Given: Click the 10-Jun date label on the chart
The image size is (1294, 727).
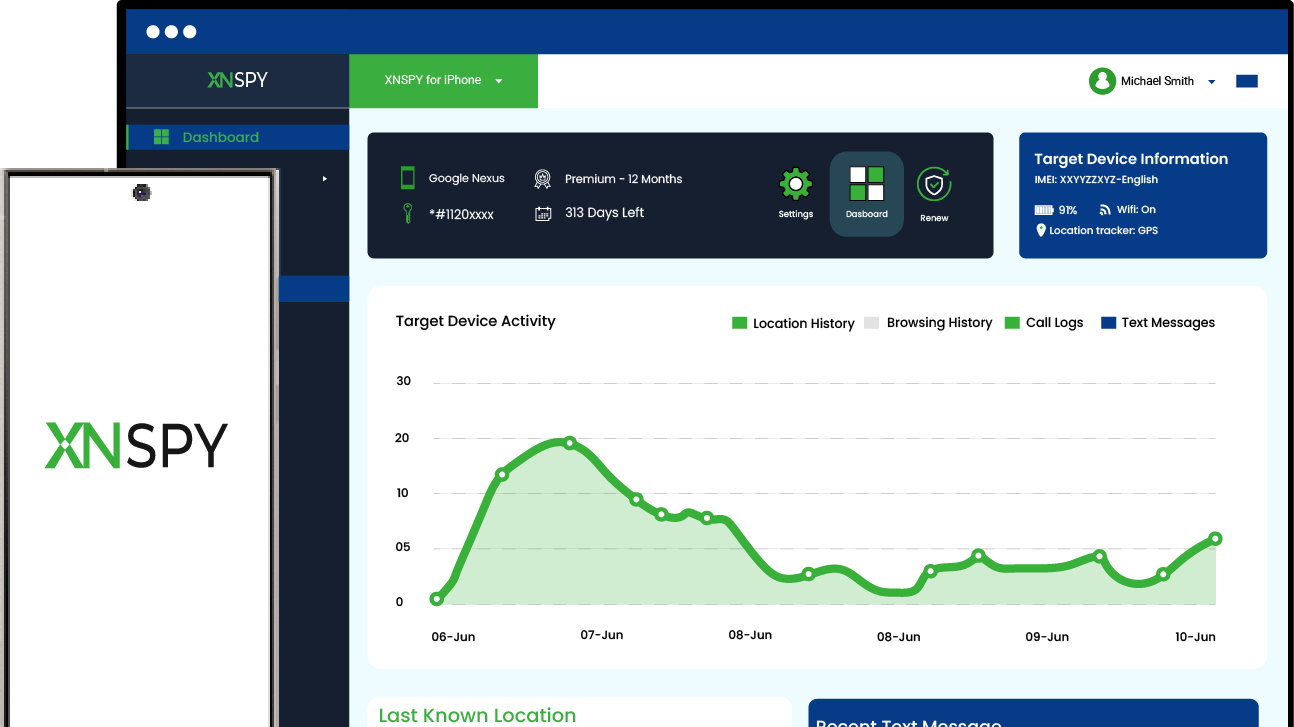Looking at the screenshot, I should [x=1195, y=637].
